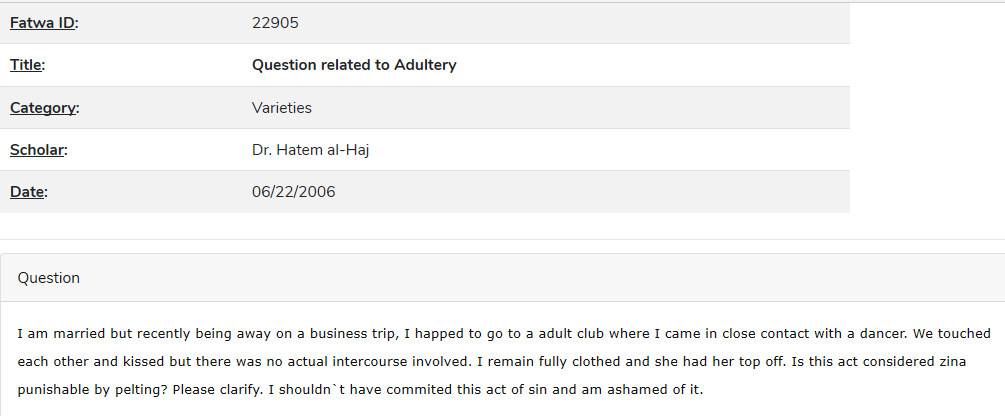The width and height of the screenshot is (1005, 416).
Task: Click the underlined Title label
Action: click(26, 65)
